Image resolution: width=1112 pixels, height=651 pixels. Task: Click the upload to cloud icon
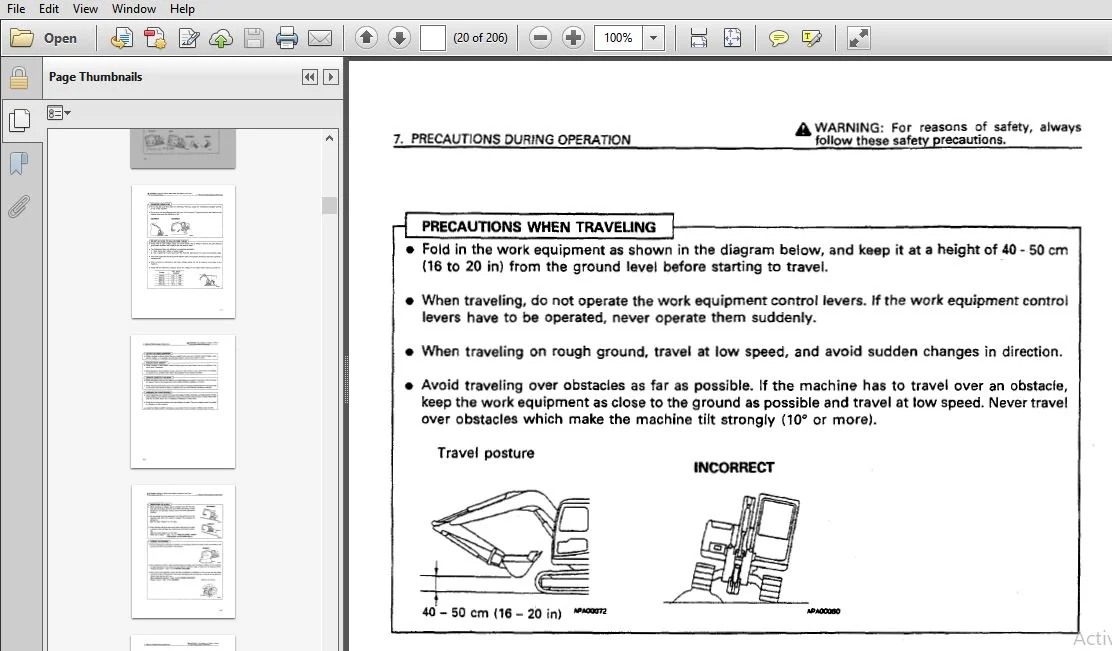pyautogui.click(x=221, y=38)
